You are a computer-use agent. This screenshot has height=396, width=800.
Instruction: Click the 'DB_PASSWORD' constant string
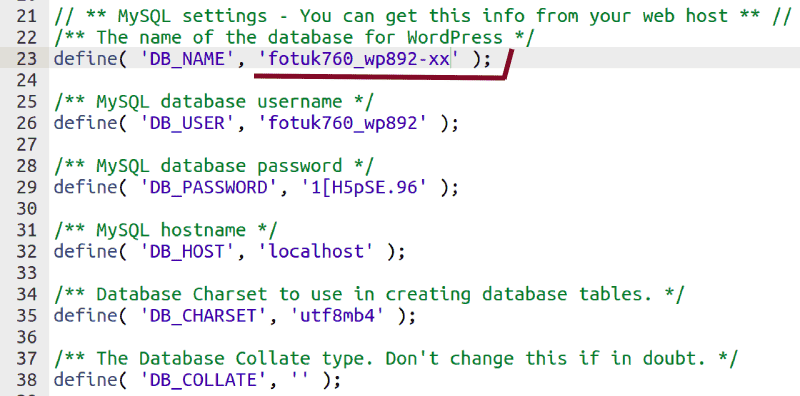point(209,188)
